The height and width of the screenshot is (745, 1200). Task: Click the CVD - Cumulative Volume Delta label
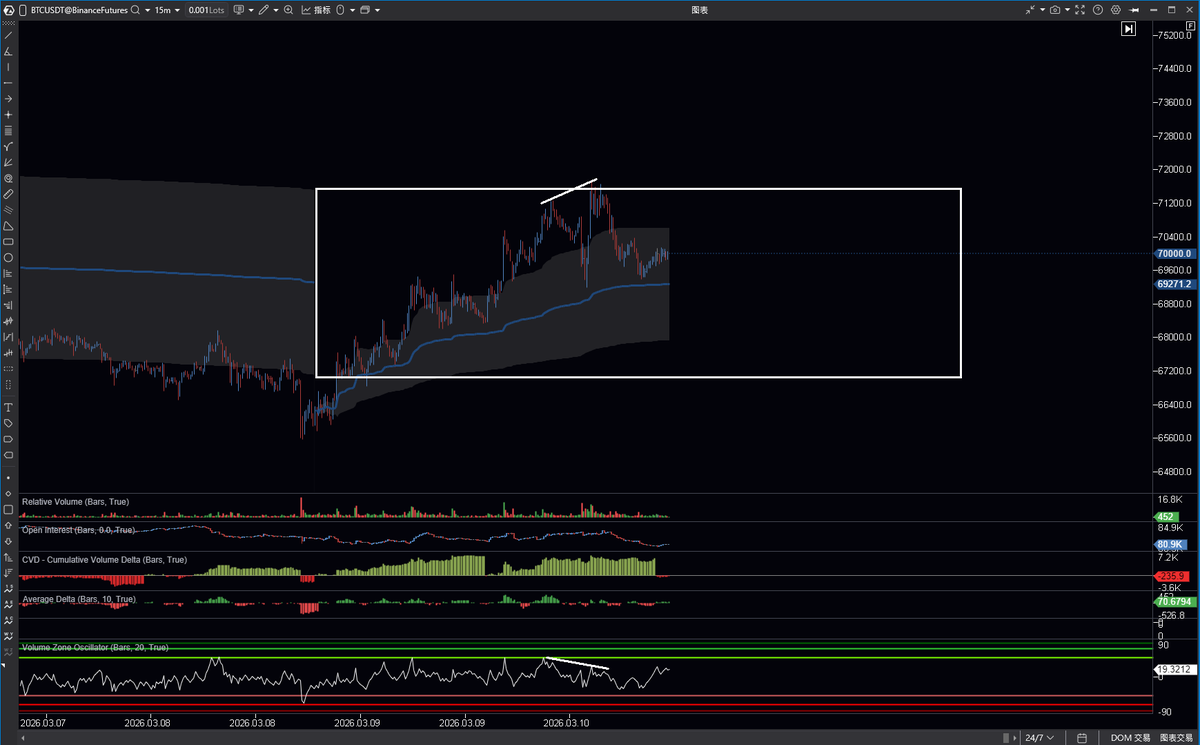[104, 559]
